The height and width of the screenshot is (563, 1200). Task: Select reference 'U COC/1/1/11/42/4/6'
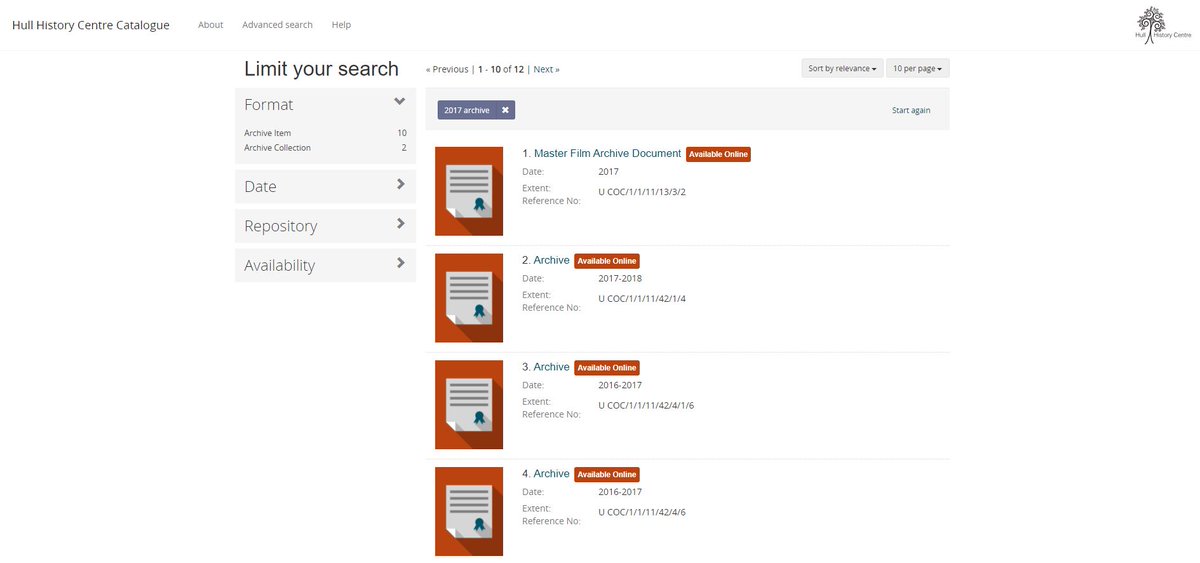pos(642,512)
